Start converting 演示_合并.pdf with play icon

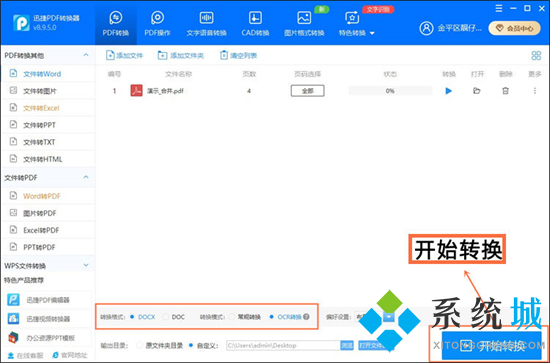[449, 91]
